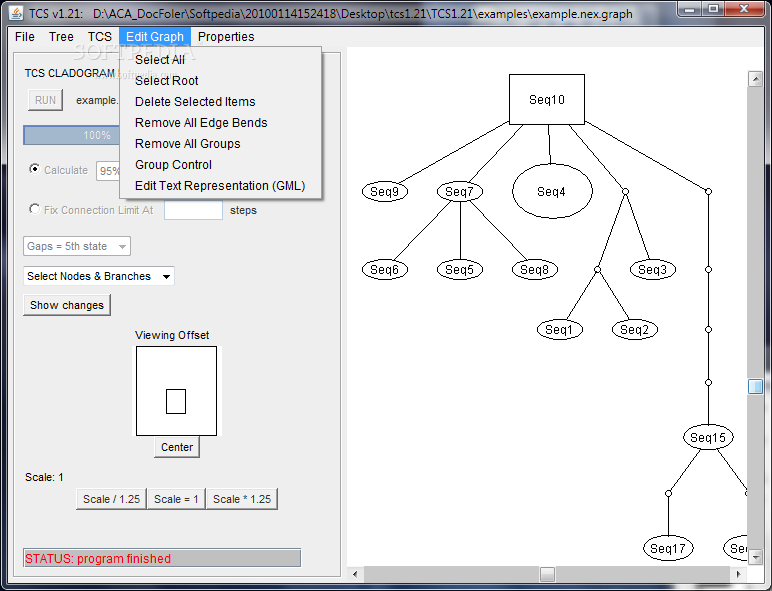
Task: Click the connection limit steps field
Action: coord(193,210)
